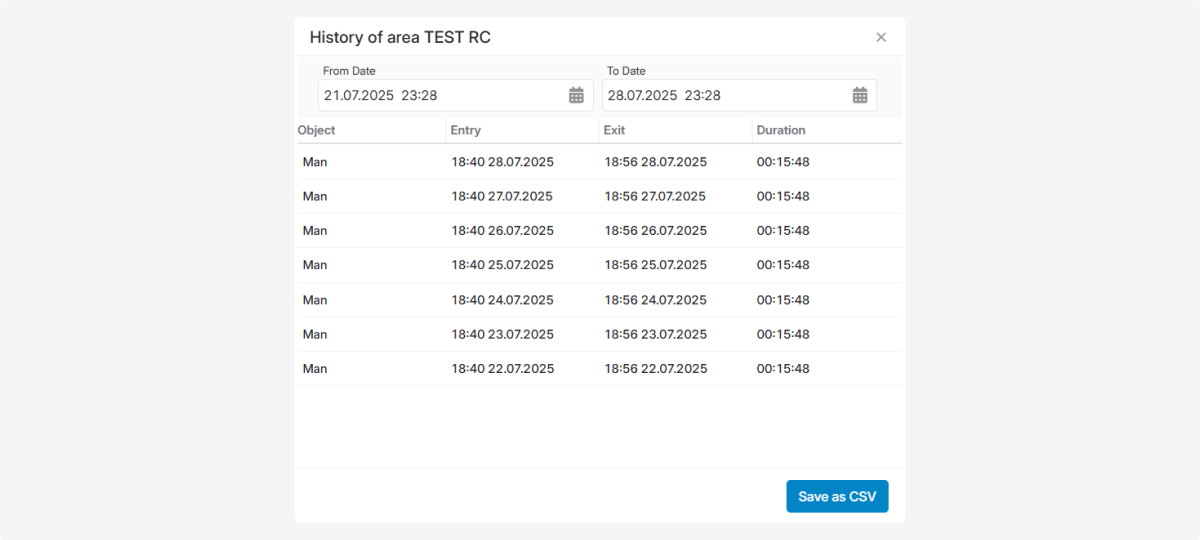Open the From Date calendar picker icon
This screenshot has height=540, width=1200.
pos(576,95)
